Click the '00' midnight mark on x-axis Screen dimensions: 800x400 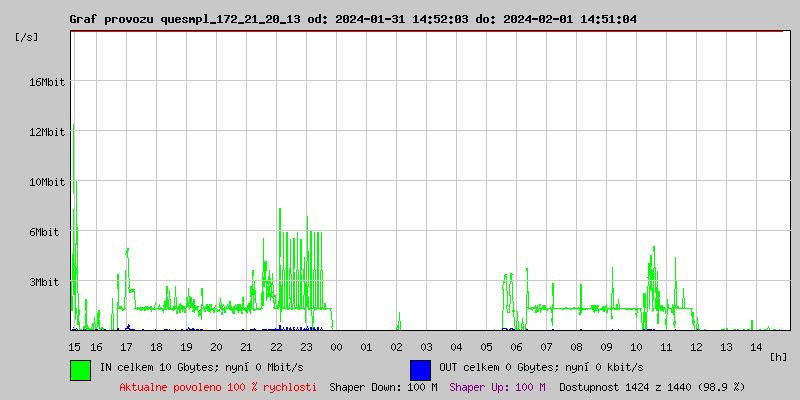click(x=336, y=346)
